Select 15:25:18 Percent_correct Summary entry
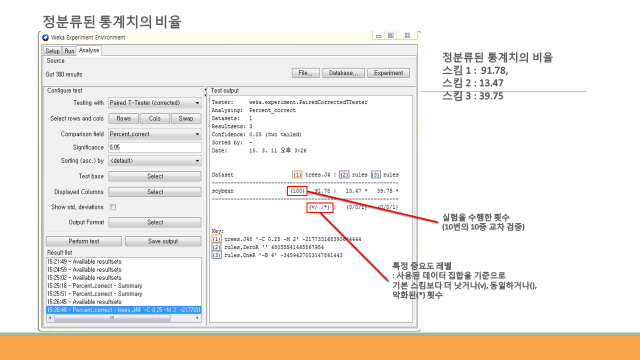The height and width of the screenshot is (360, 640). [x=95, y=286]
